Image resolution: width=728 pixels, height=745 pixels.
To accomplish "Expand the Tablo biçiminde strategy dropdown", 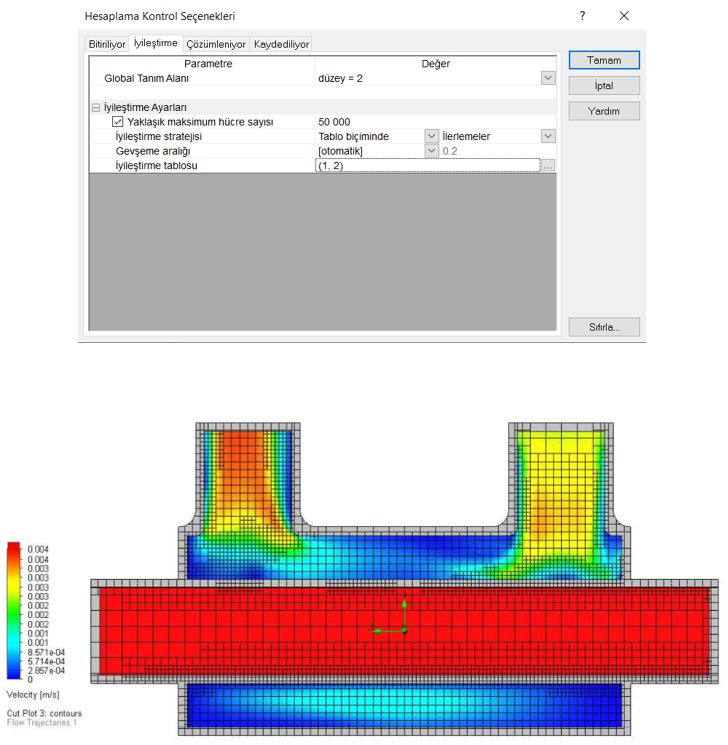I will (x=432, y=136).
